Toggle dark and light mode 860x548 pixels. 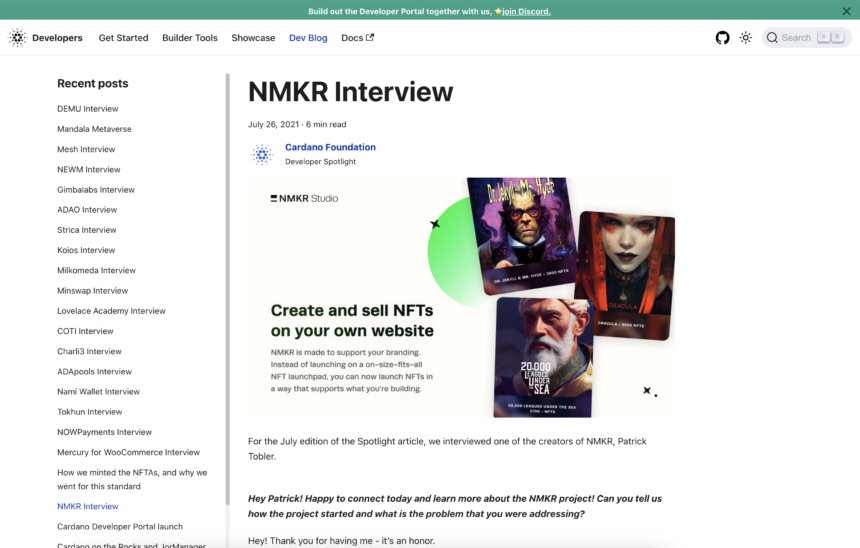click(745, 38)
